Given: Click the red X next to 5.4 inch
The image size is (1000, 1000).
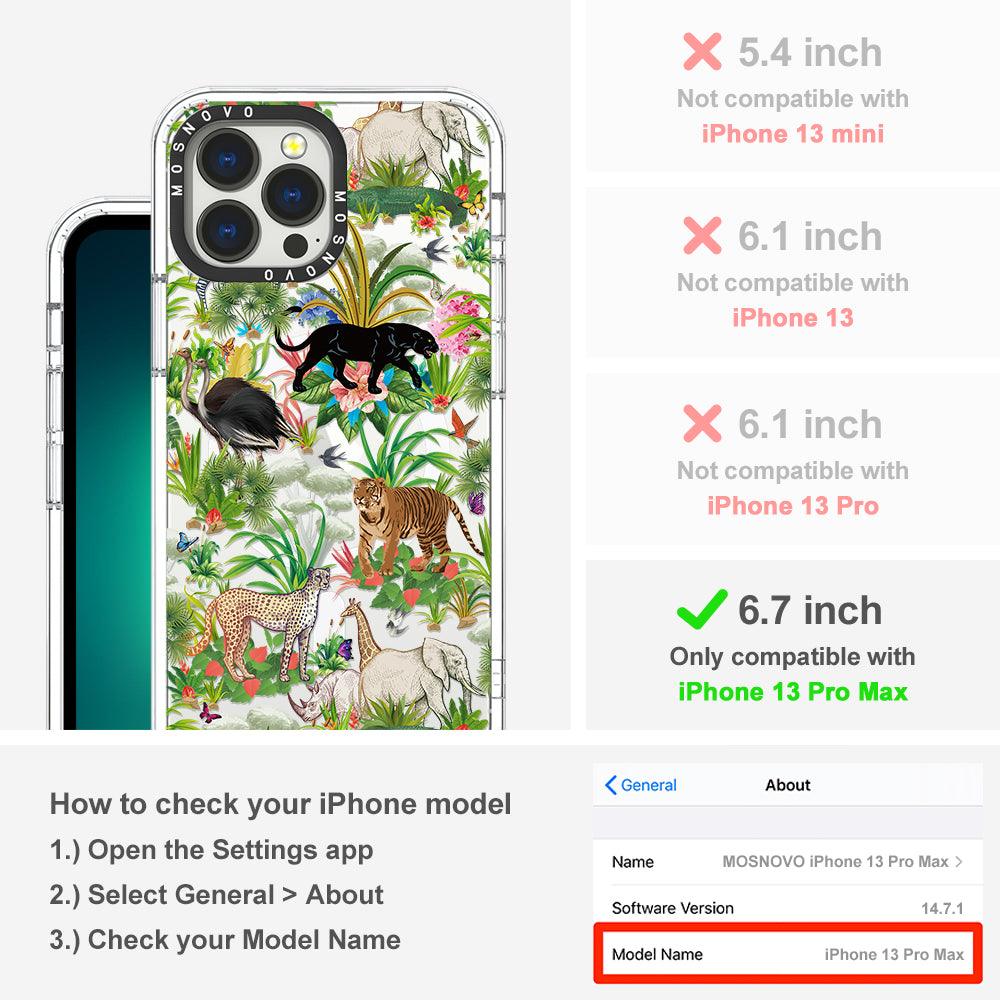Looking at the screenshot, I should tap(702, 52).
